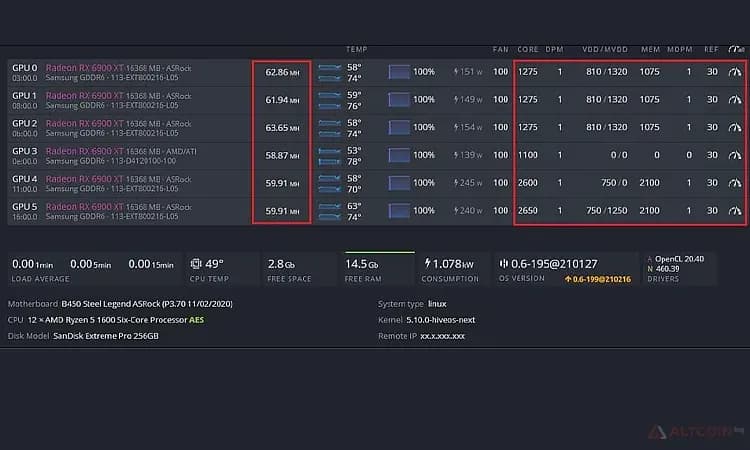Click the green AES label

197,319
